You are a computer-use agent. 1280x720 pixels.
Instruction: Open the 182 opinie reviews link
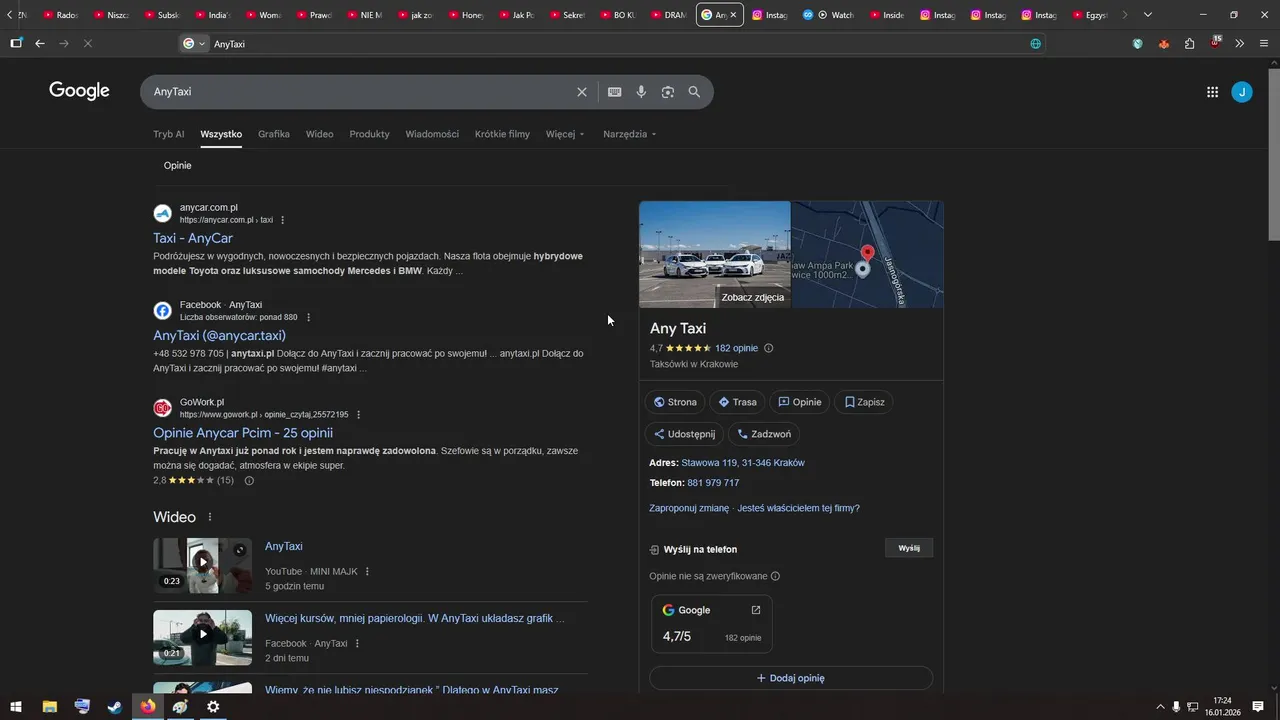coord(736,348)
